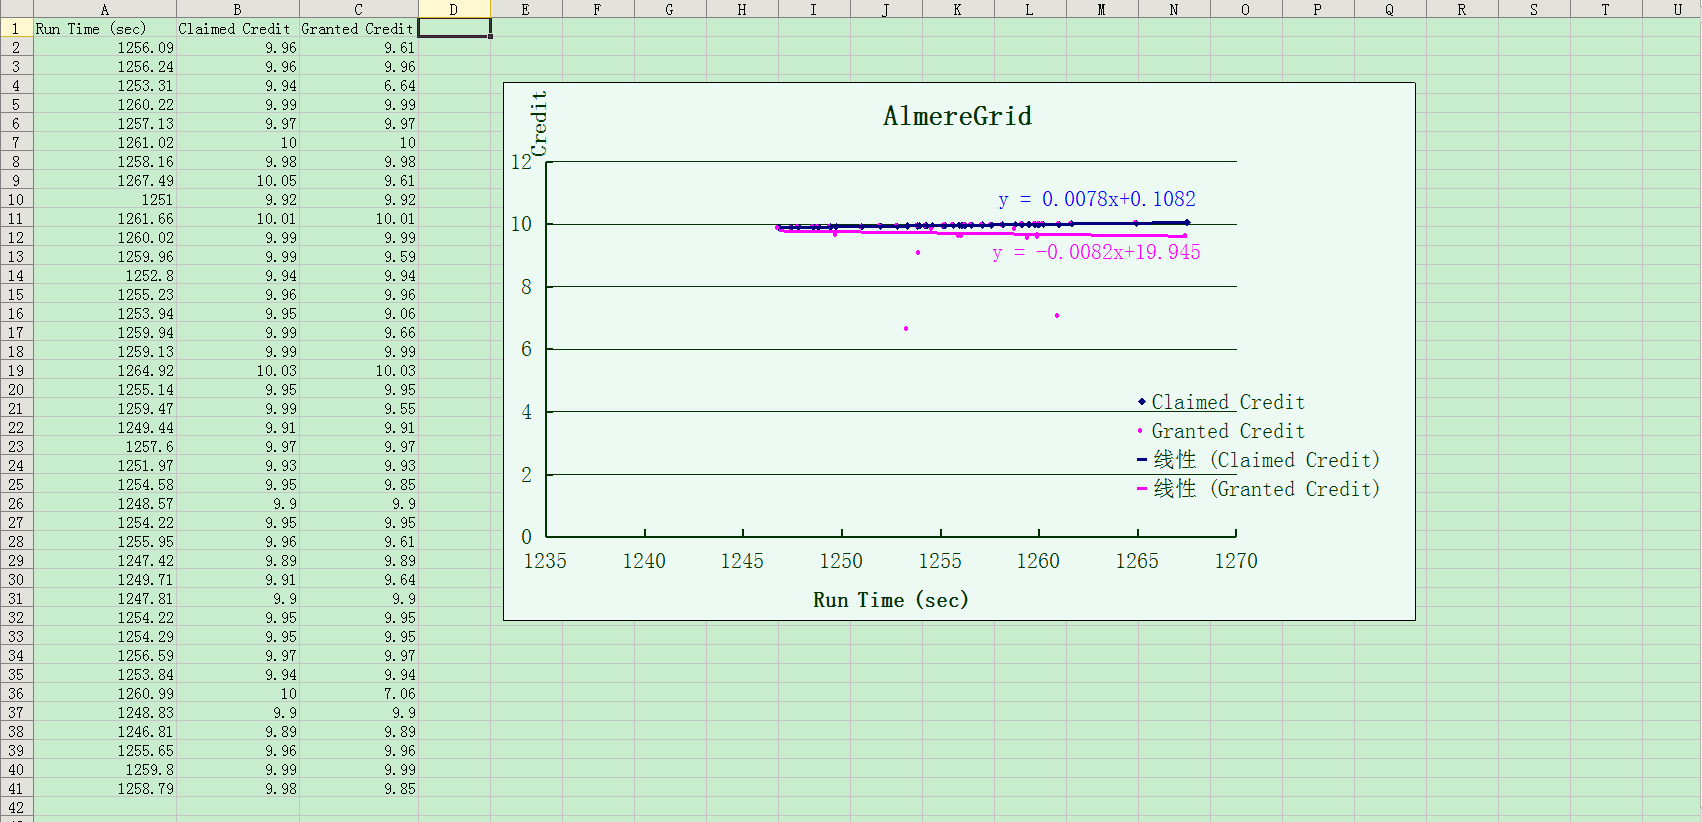The image size is (1702, 822).
Task: Click row 9 header
Action: click(x=16, y=180)
